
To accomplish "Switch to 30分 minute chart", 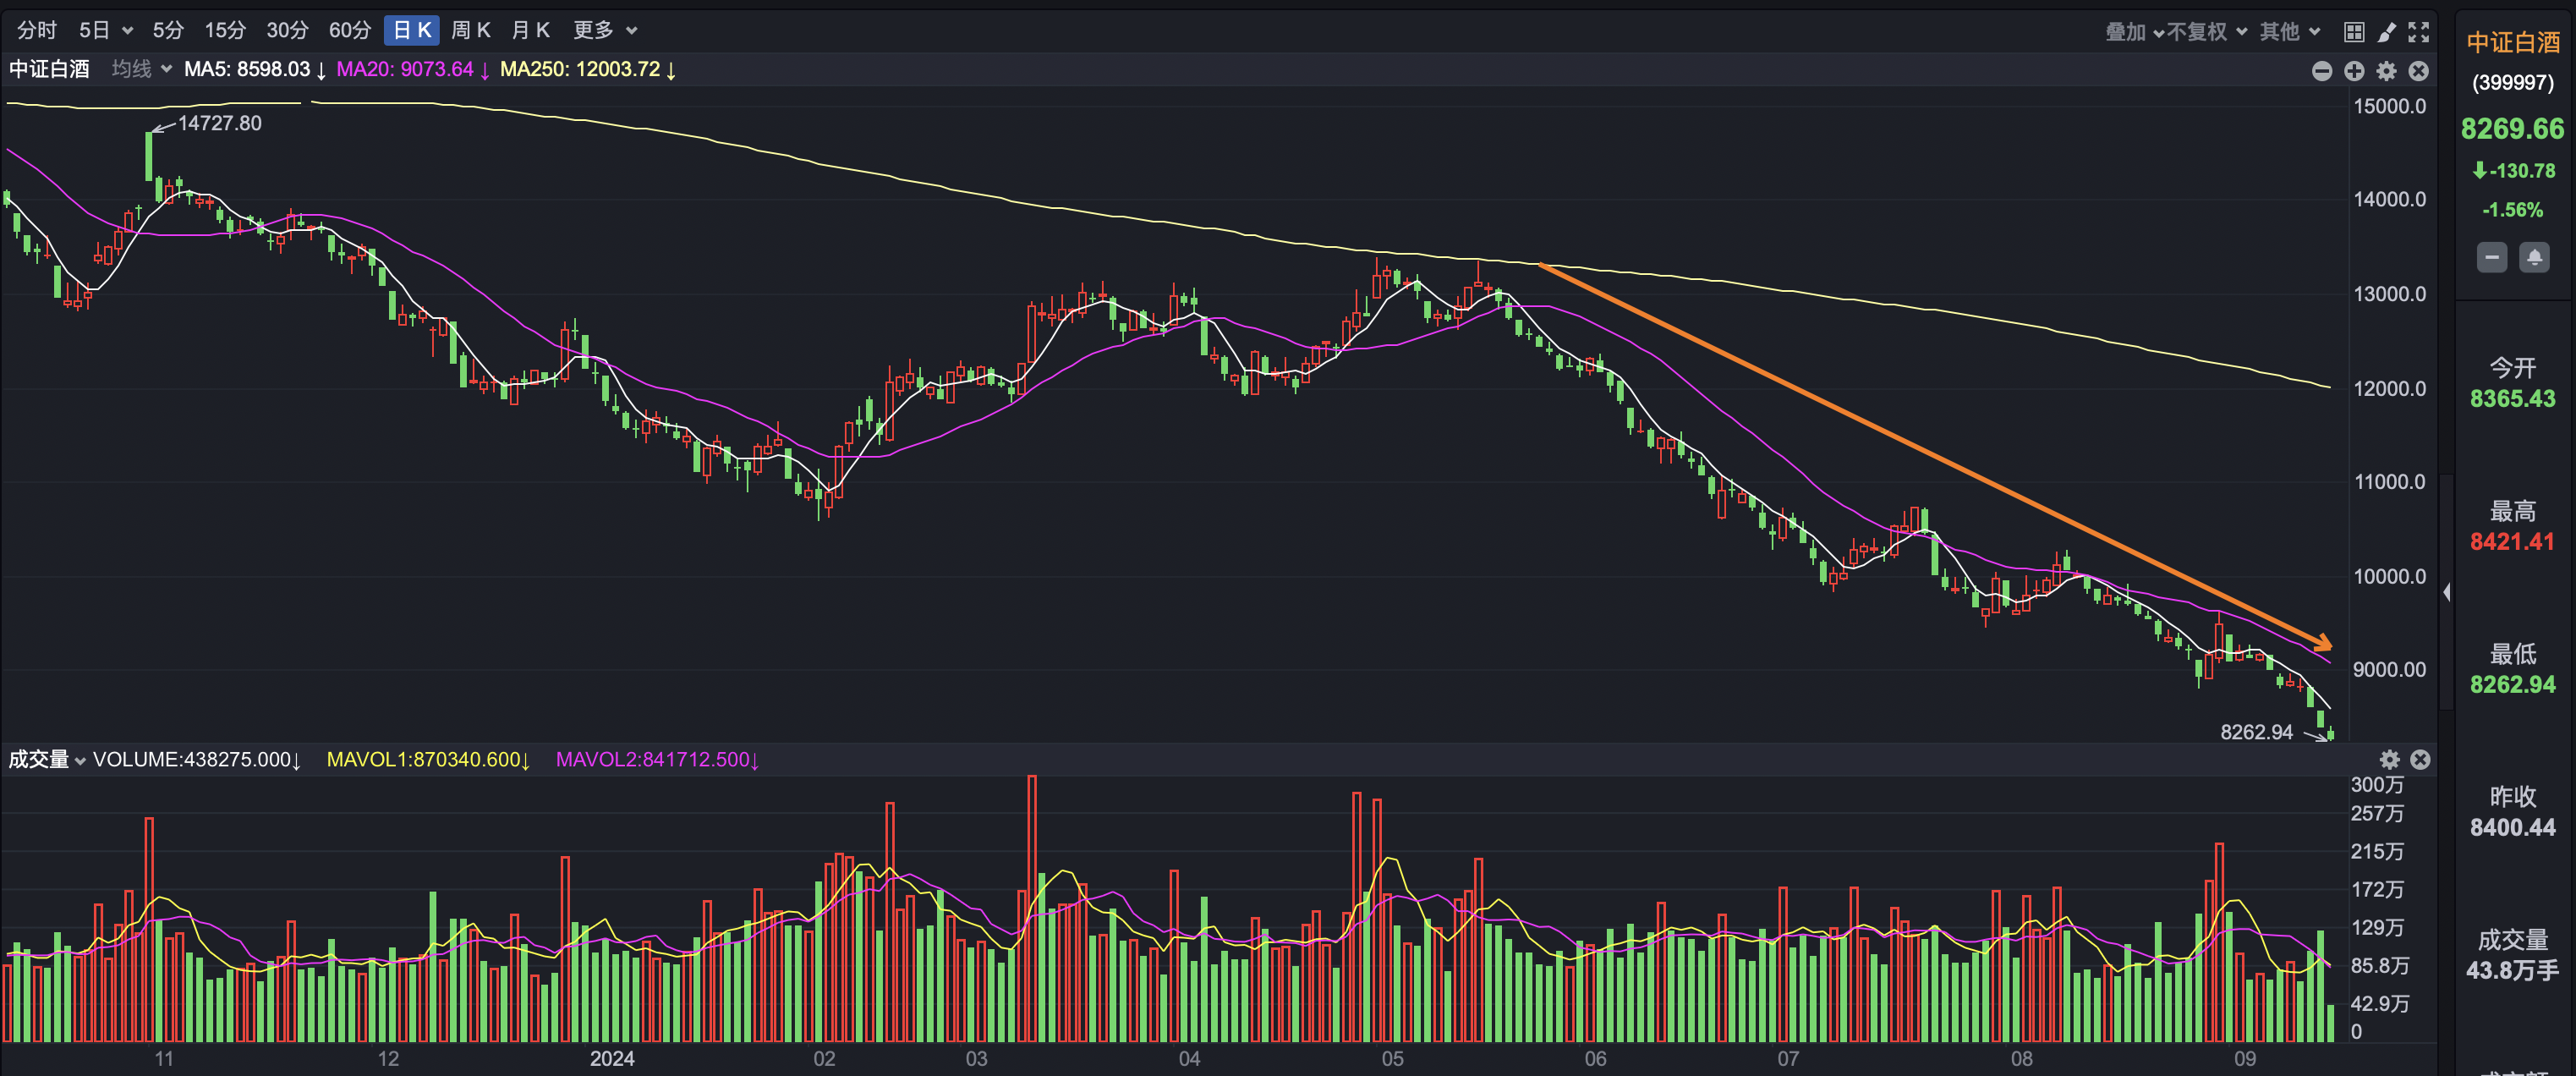I will pyautogui.click(x=287, y=30).
